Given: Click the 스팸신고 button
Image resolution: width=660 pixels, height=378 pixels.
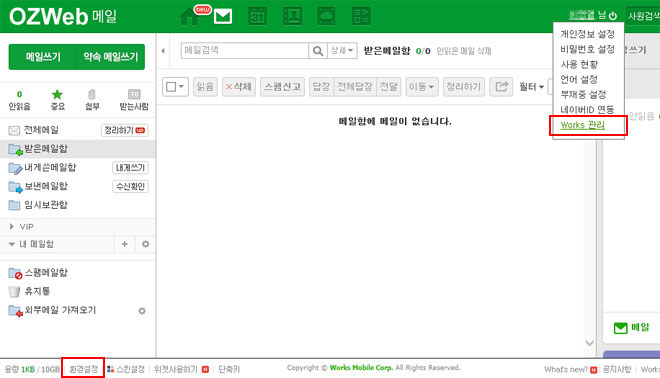Looking at the screenshot, I should [282, 87].
